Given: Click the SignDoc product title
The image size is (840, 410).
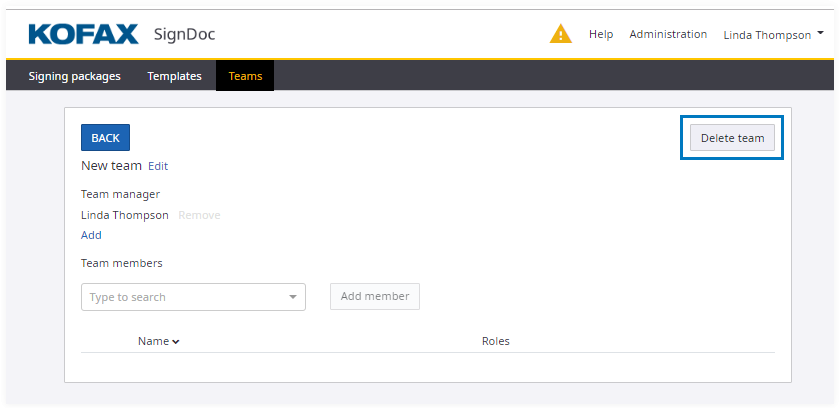Looking at the screenshot, I should click(x=184, y=35).
